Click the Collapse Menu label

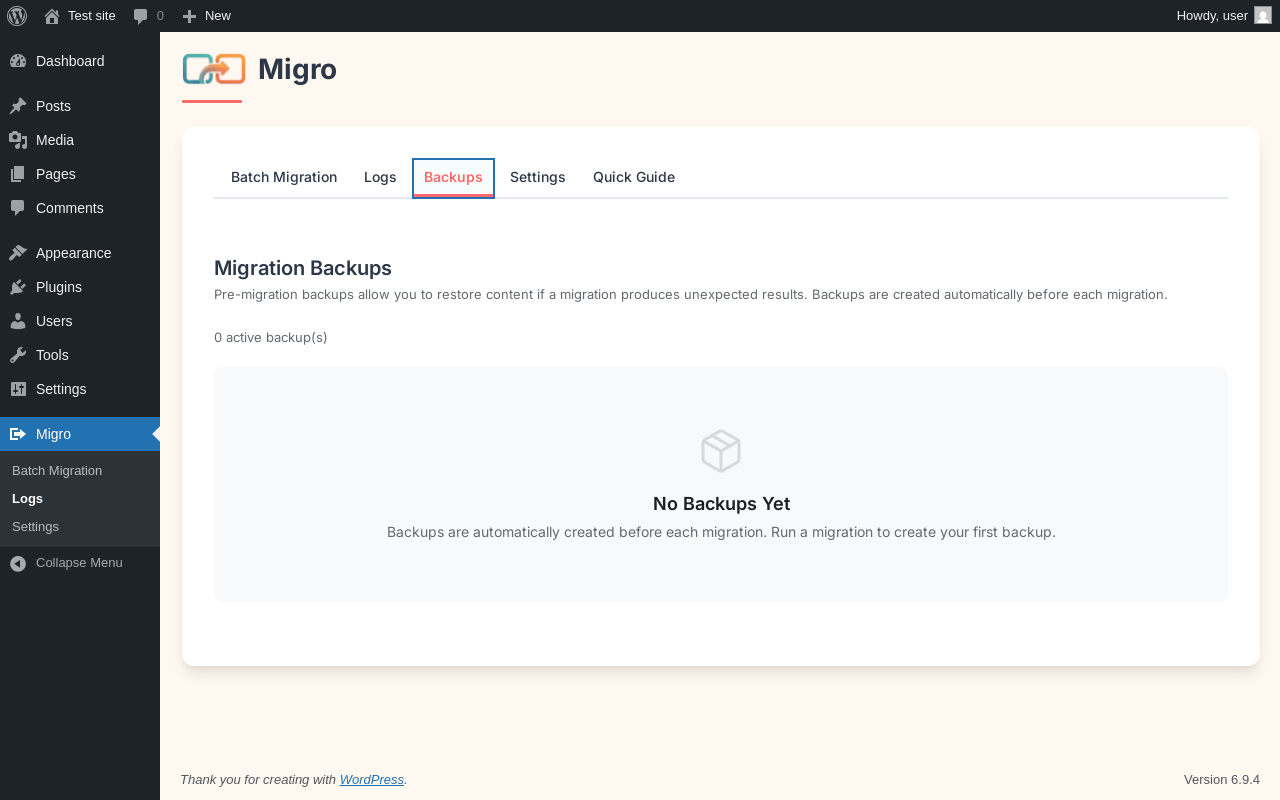(x=79, y=563)
